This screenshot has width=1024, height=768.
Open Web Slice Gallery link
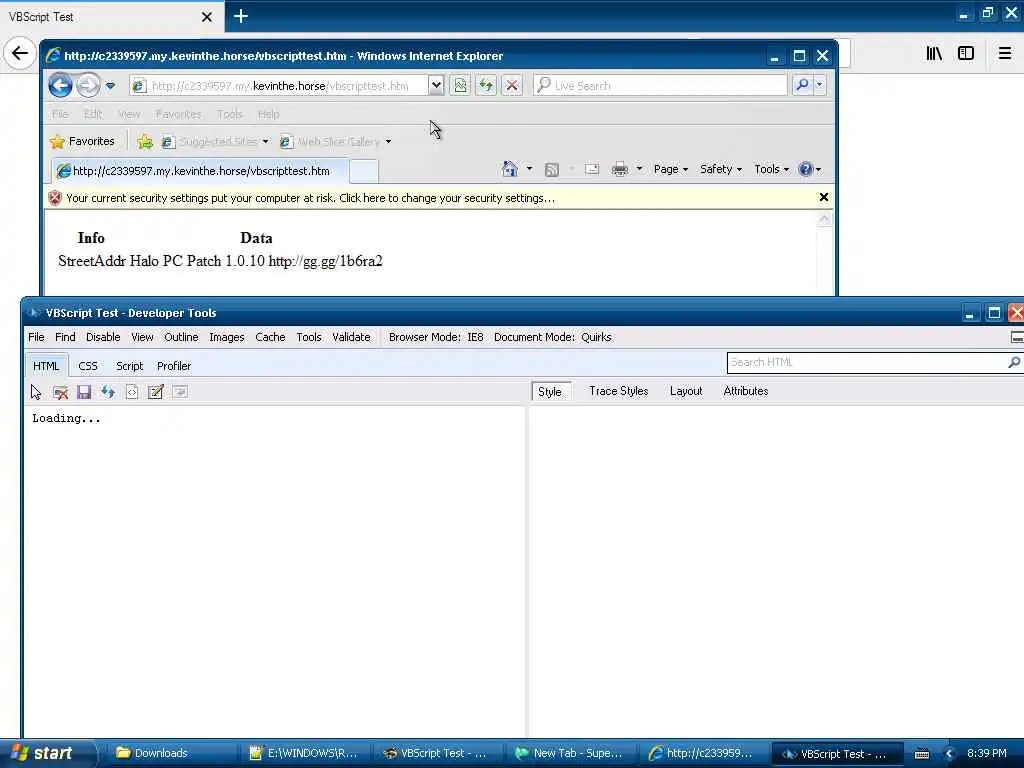[x=336, y=141]
